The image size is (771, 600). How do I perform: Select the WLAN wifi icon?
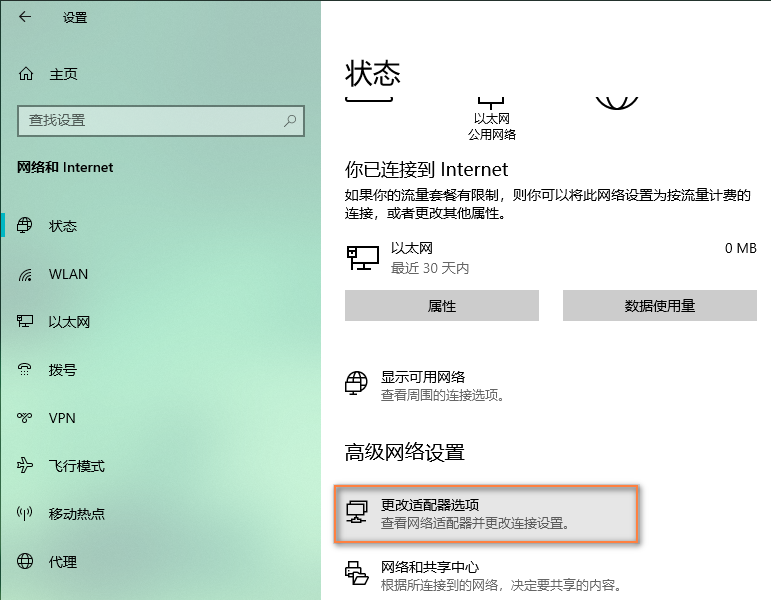25,274
